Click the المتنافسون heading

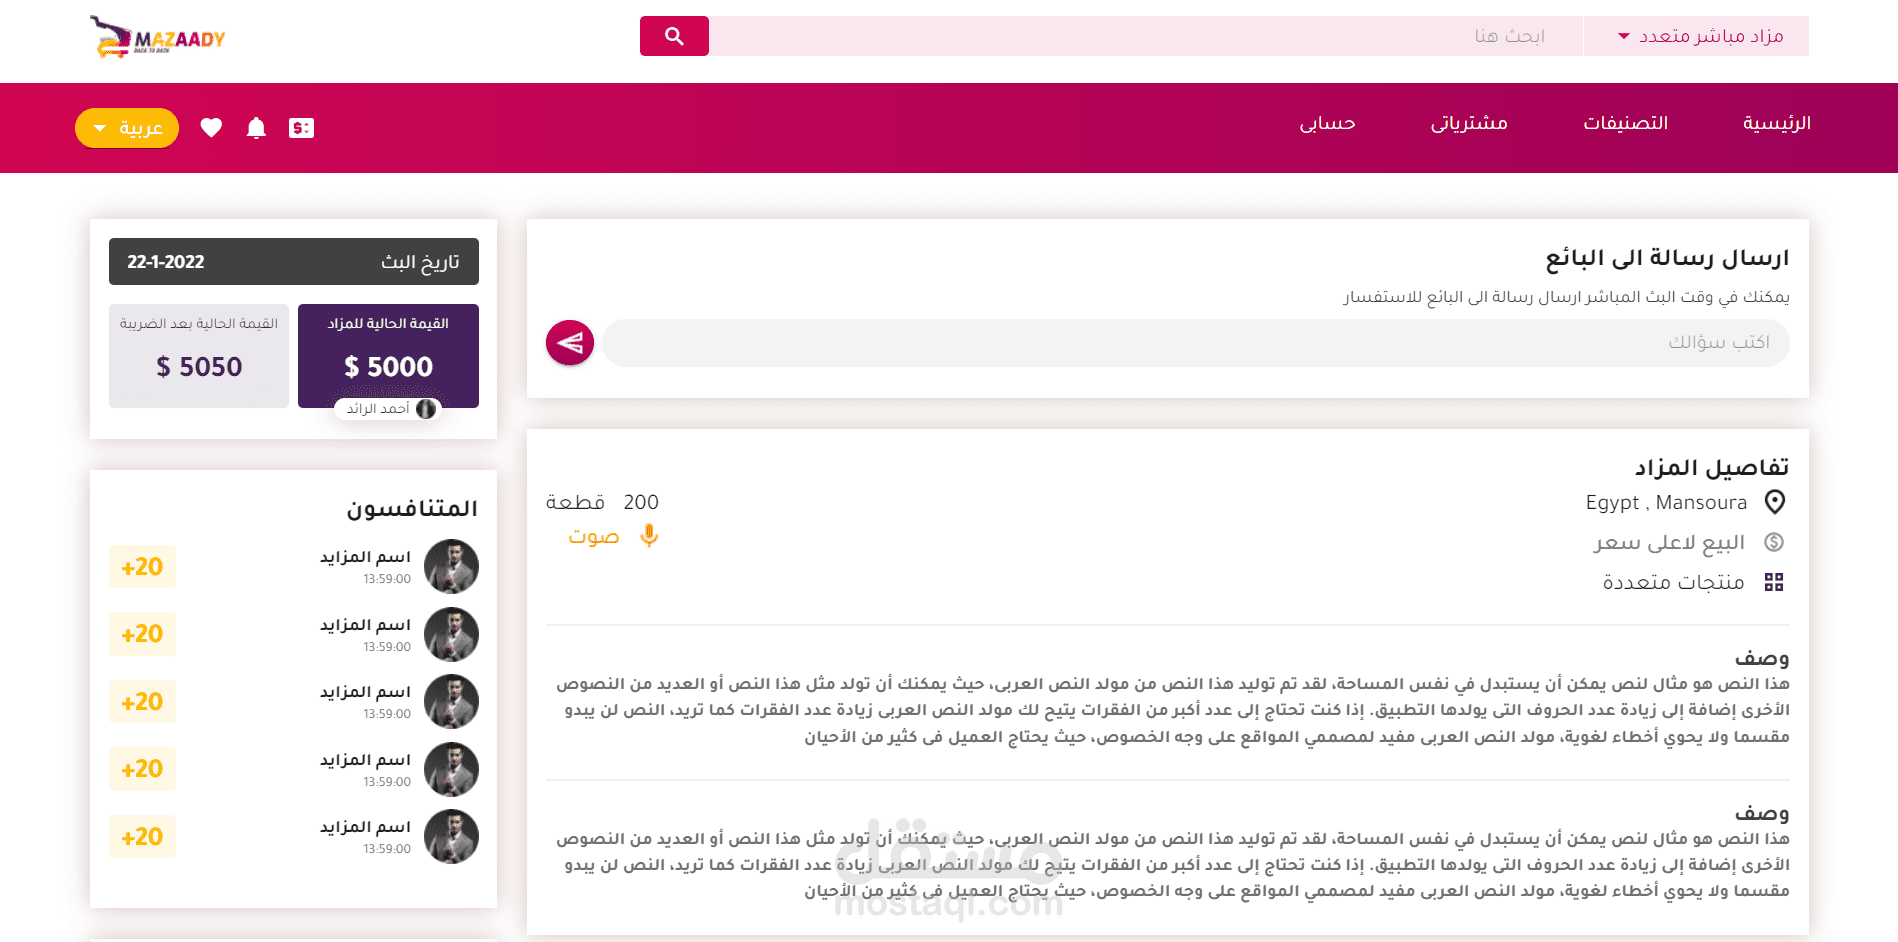(x=412, y=508)
